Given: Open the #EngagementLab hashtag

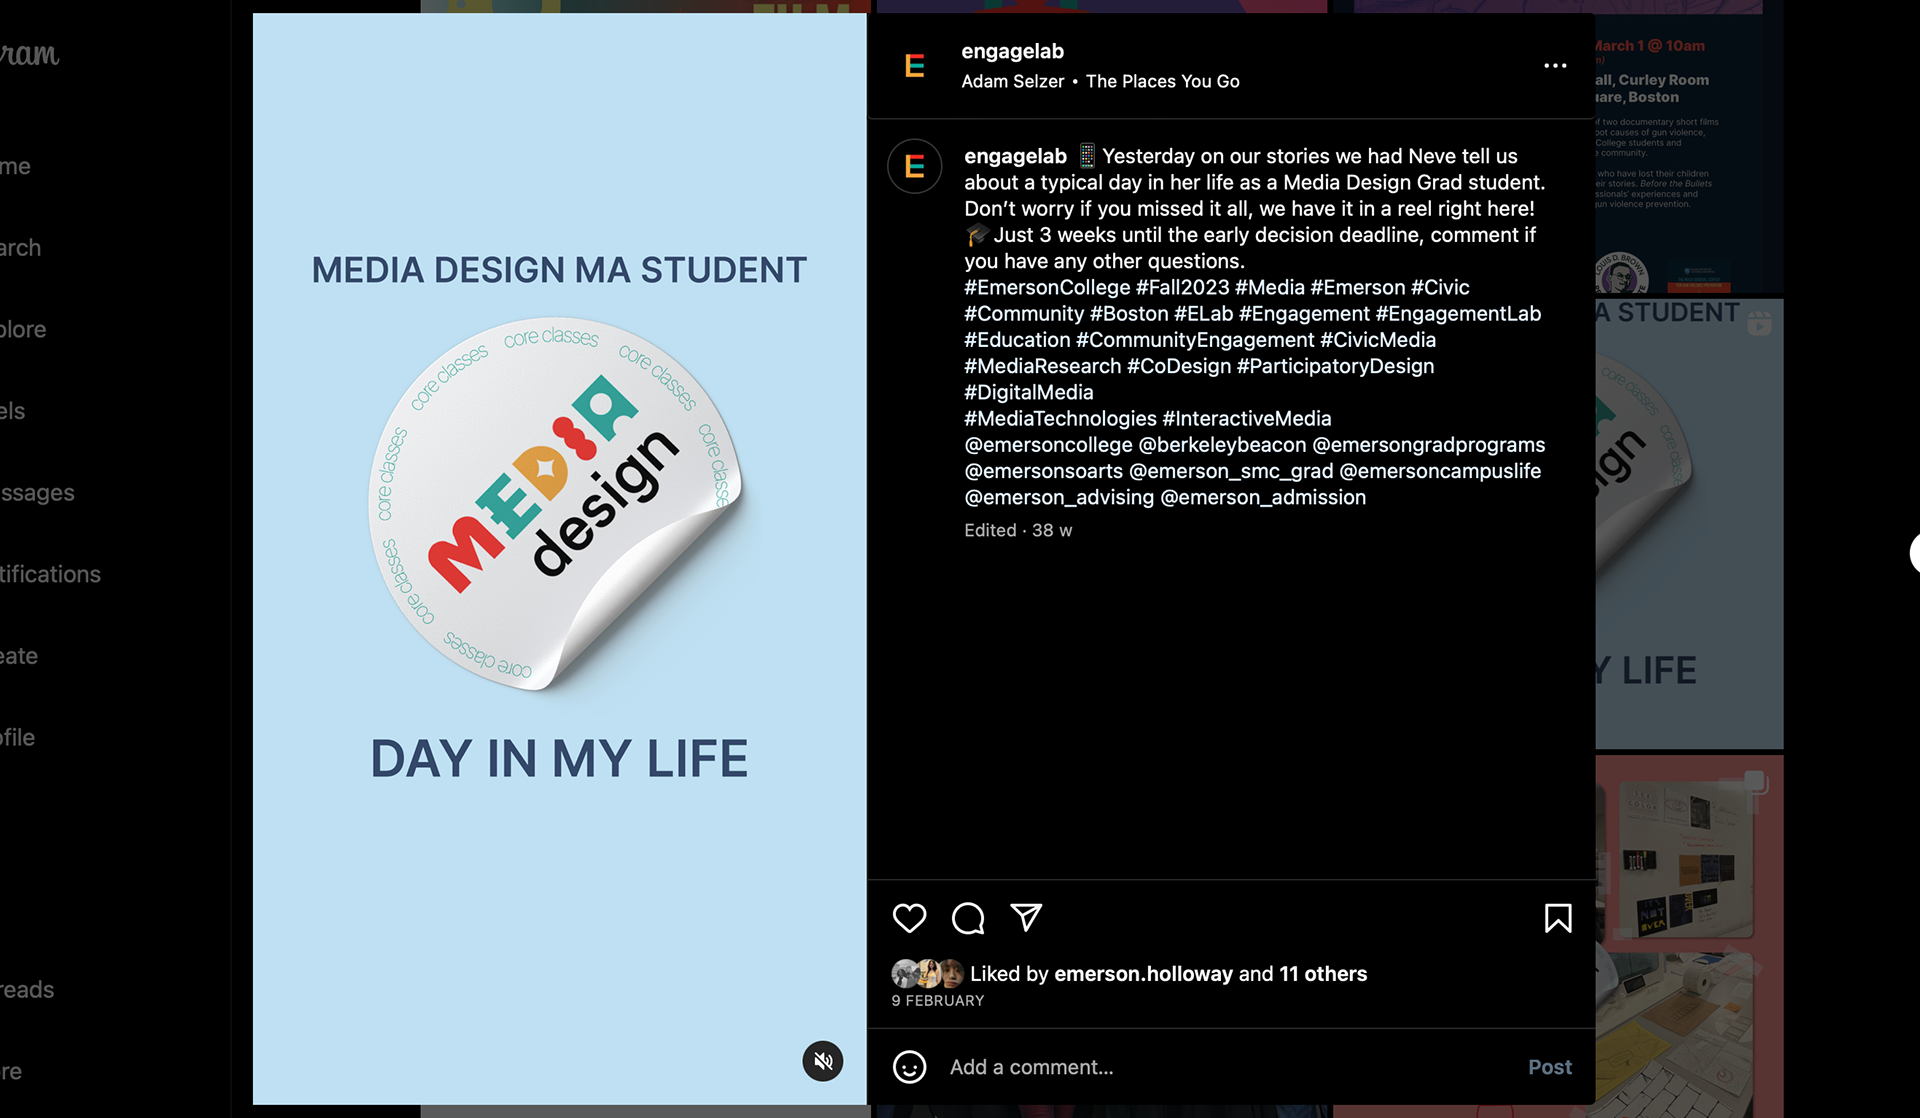Looking at the screenshot, I should (1458, 313).
